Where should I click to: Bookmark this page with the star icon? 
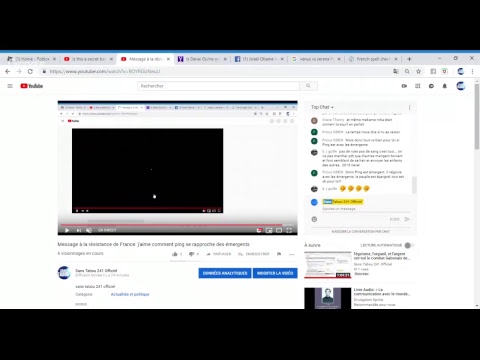[x=419, y=71]
